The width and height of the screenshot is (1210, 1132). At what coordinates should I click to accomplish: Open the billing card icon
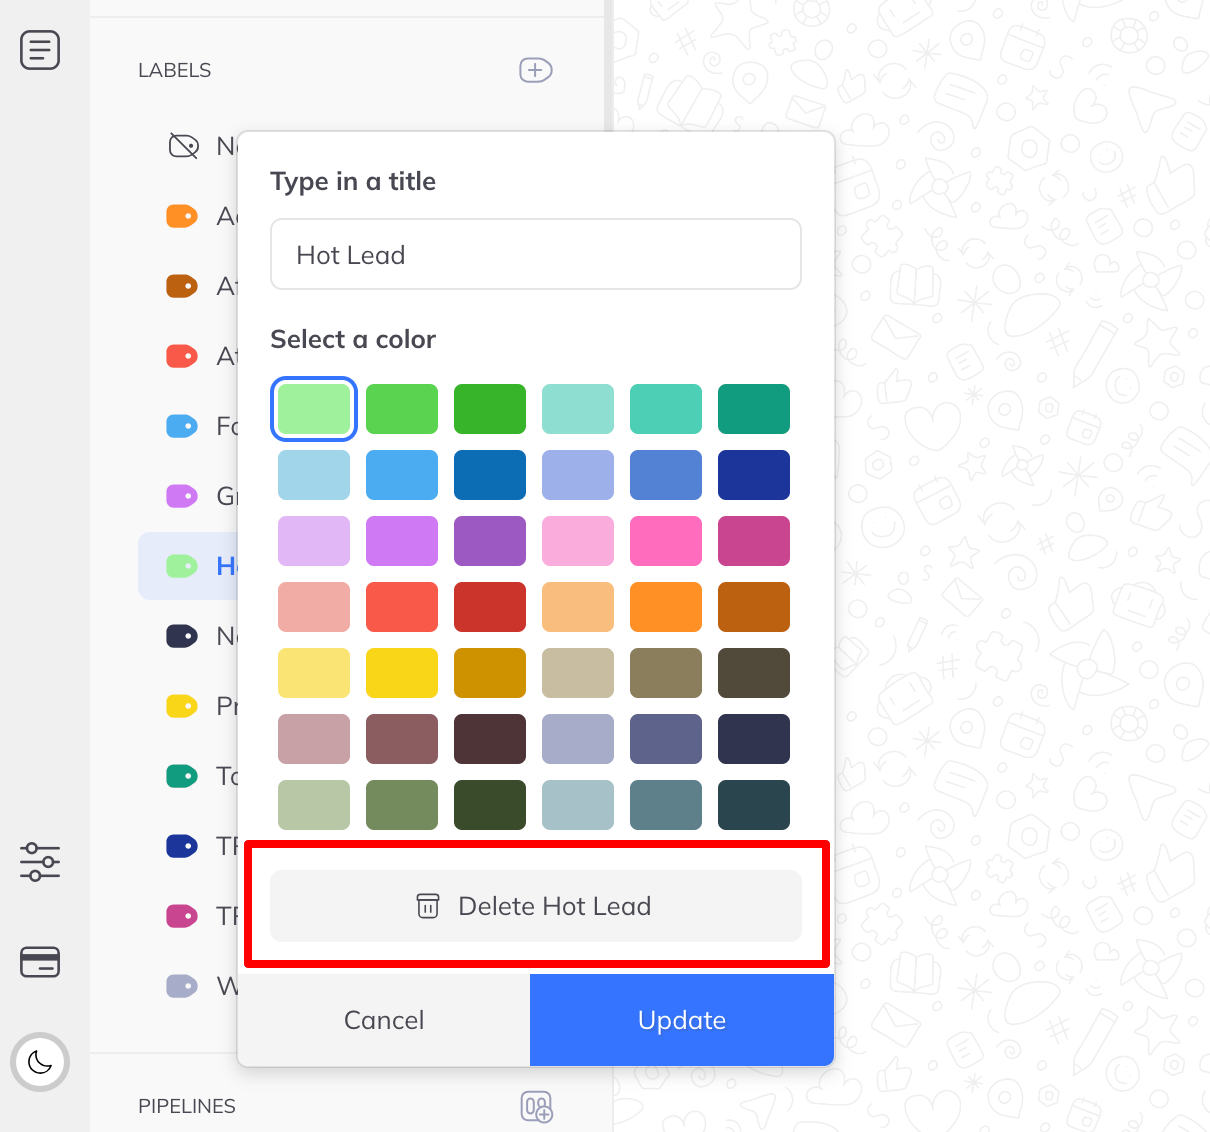pyautogui.click(x=40, y=962)
